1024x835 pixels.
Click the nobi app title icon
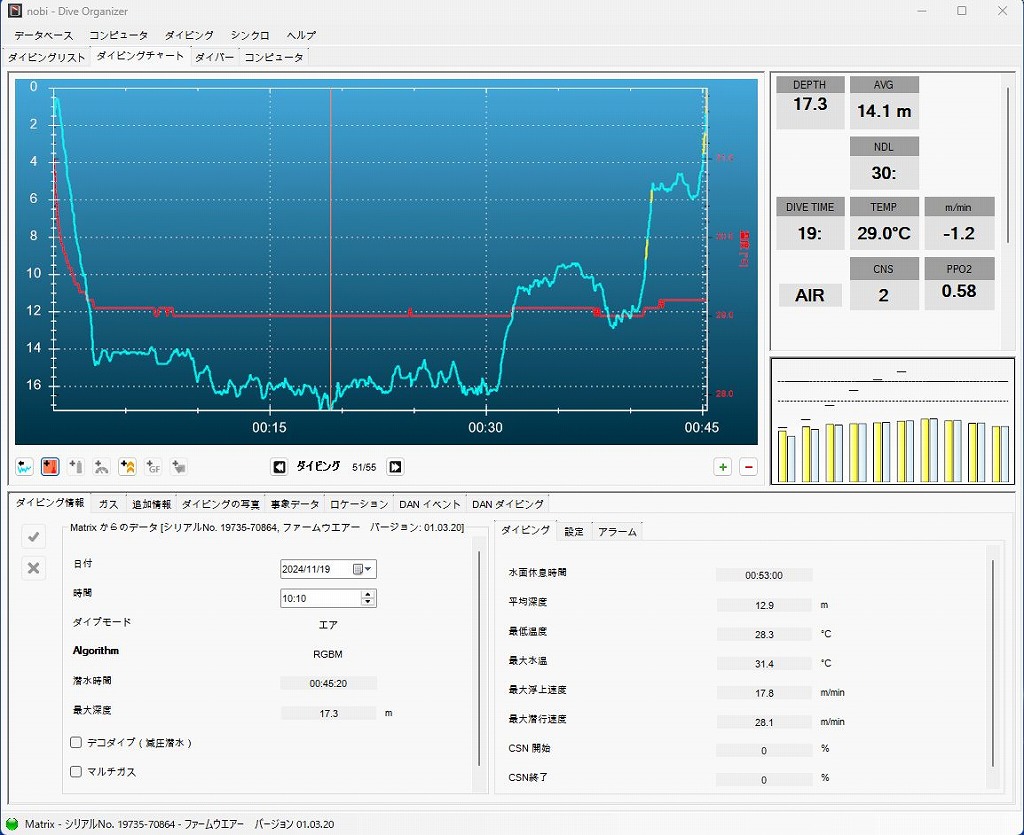(x=14, y=10)
